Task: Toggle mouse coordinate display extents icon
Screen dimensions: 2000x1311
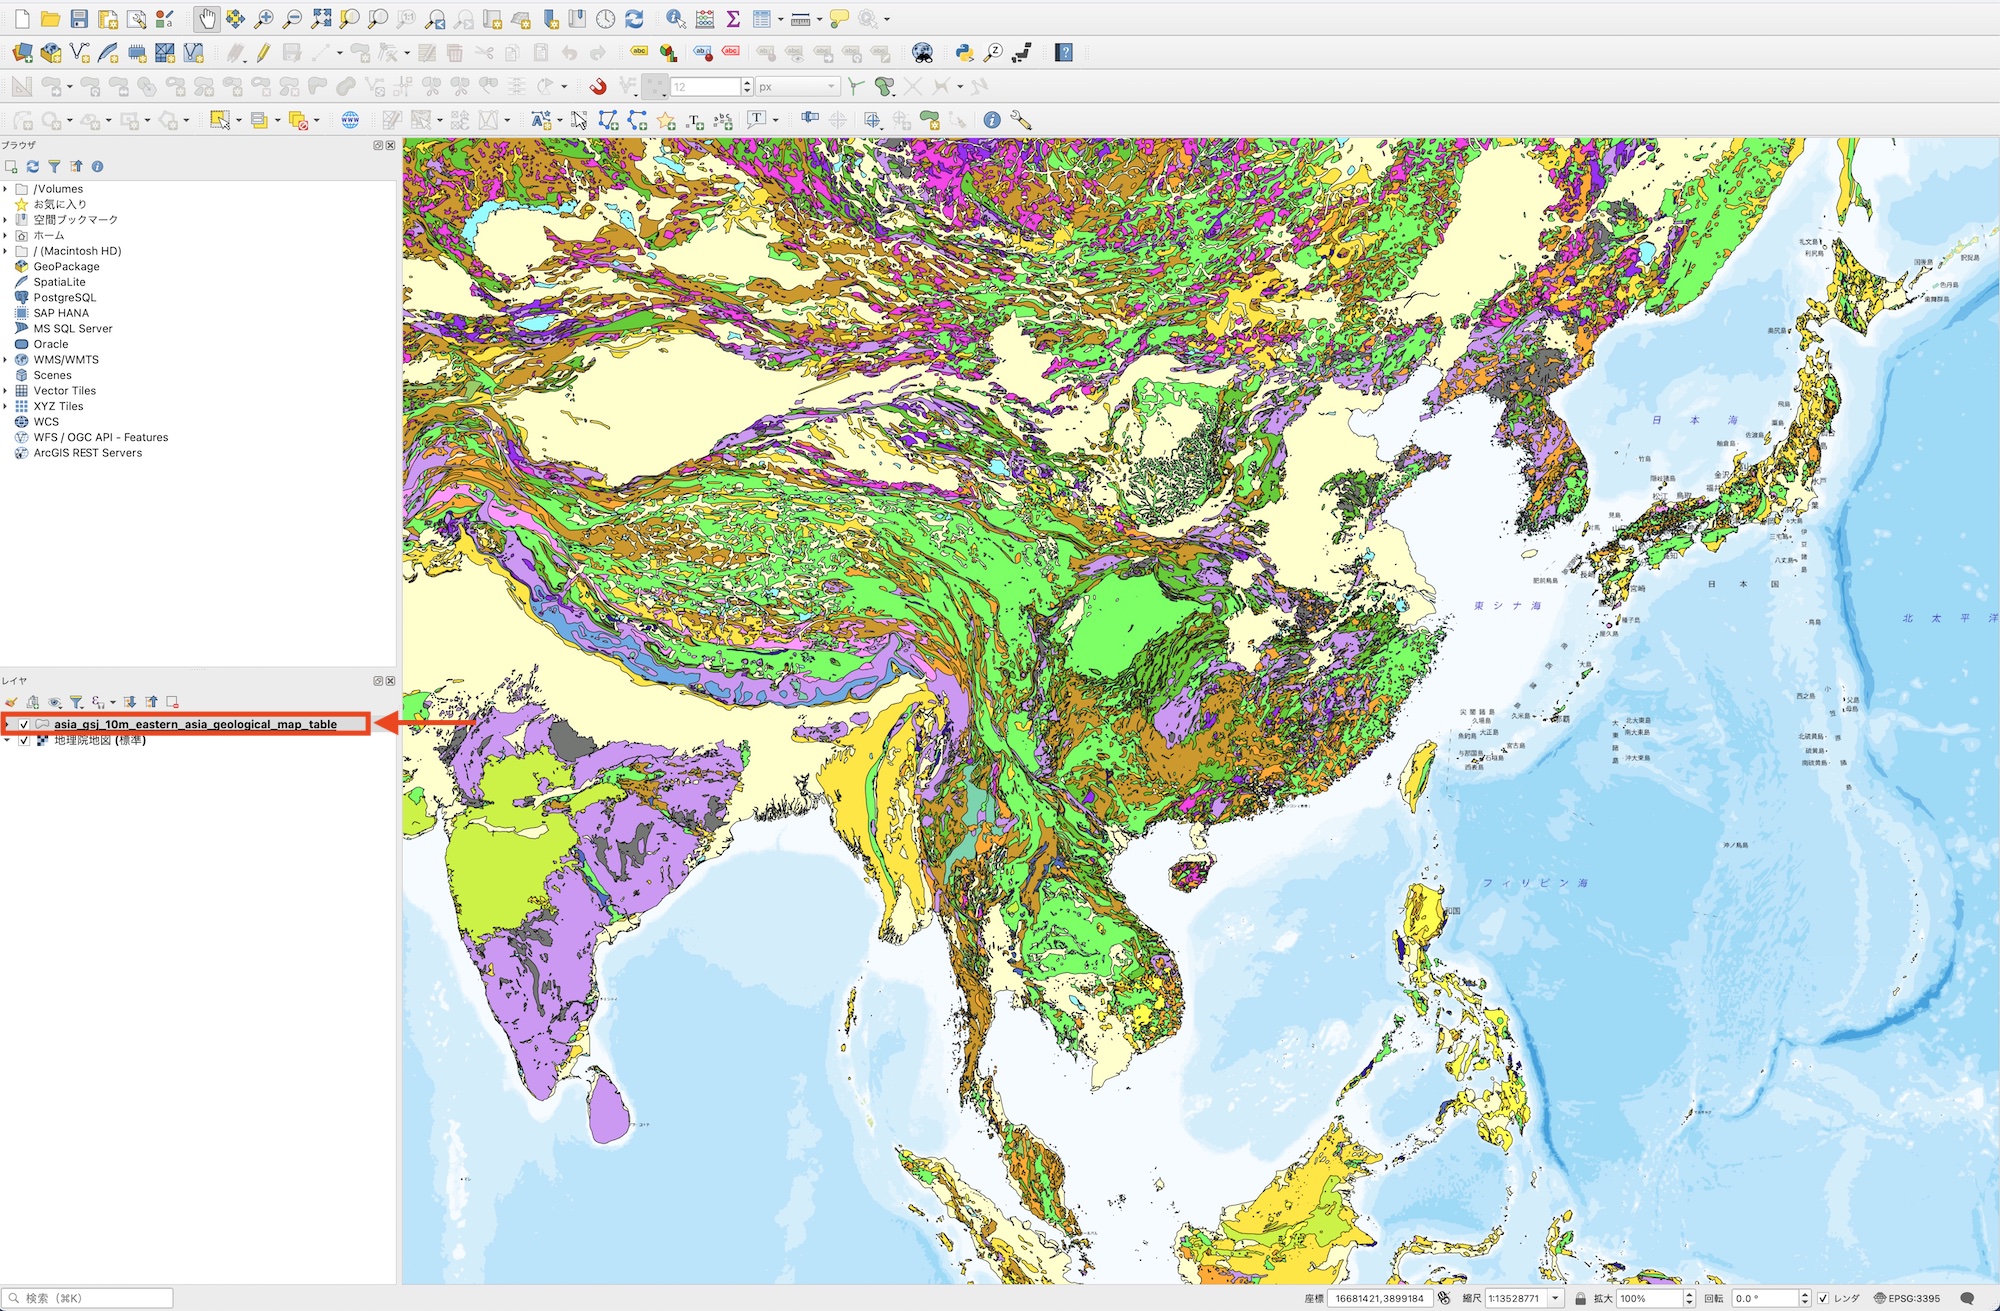Action: 1444,1298
